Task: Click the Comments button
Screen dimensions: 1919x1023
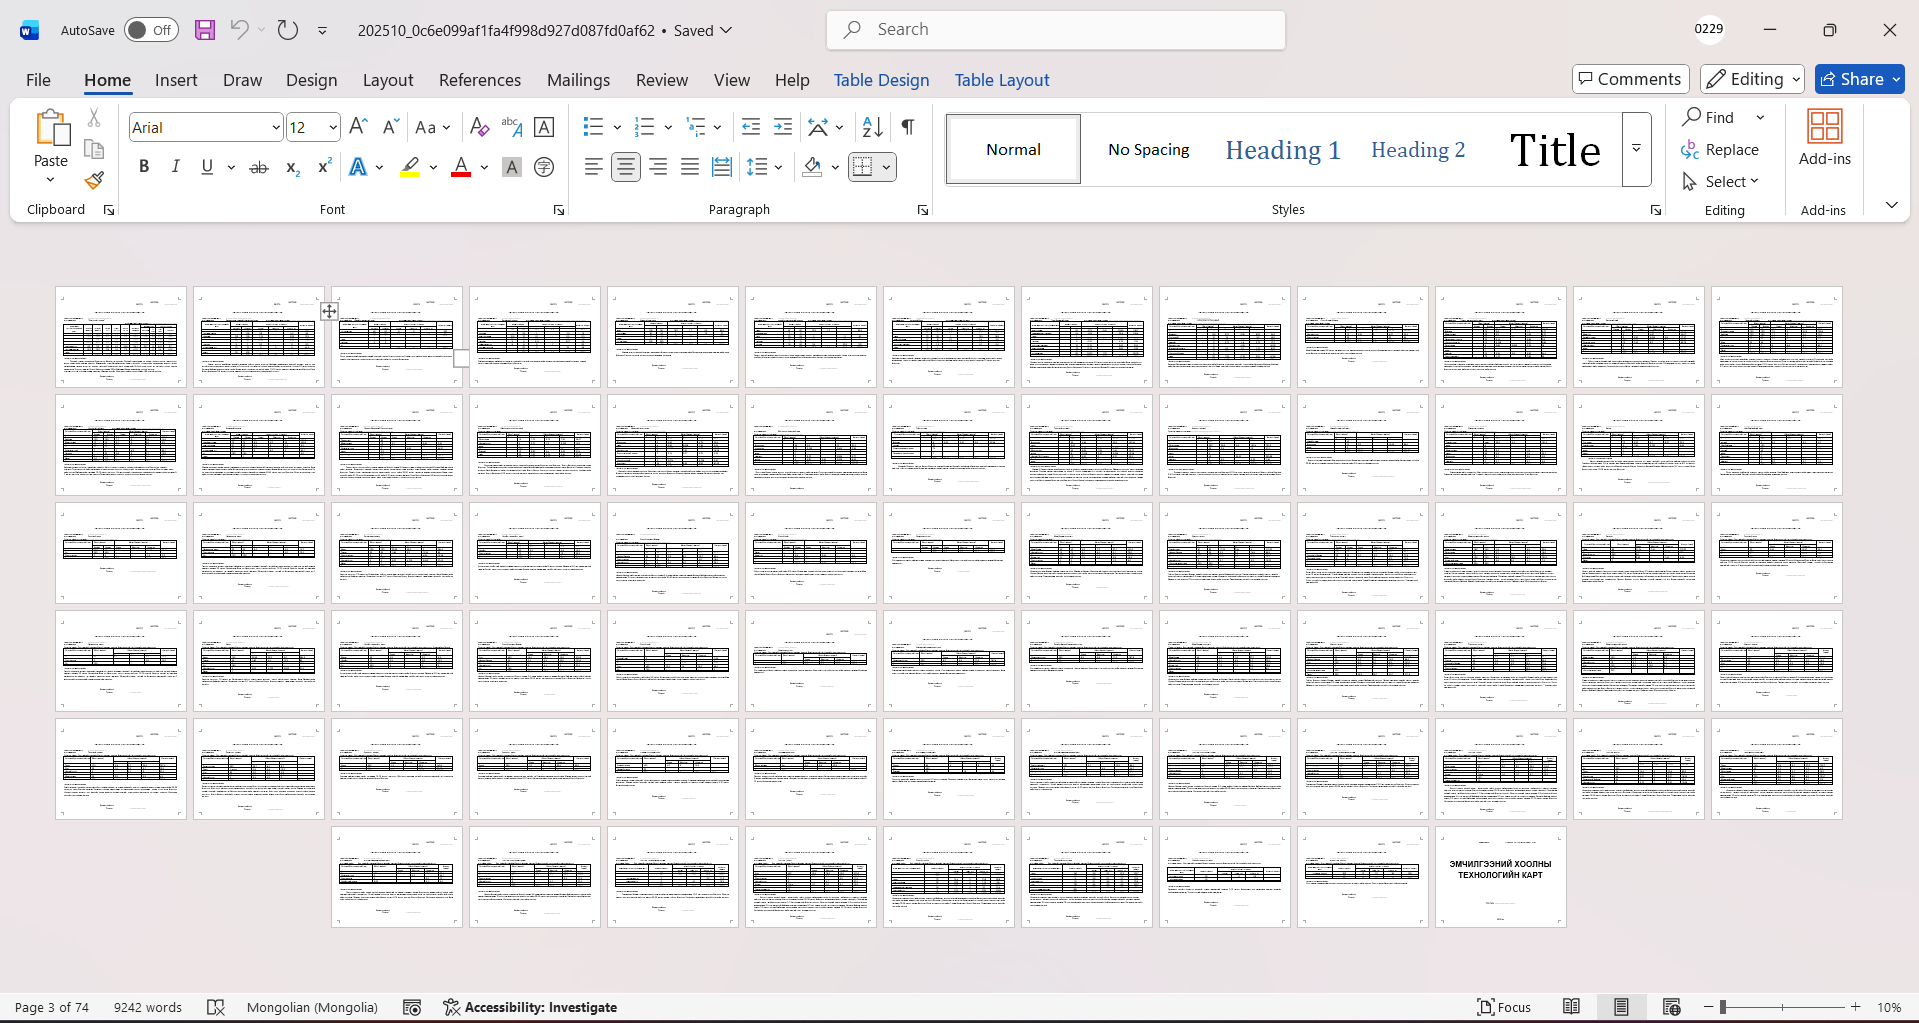Action: click(x=1630, y=79)
